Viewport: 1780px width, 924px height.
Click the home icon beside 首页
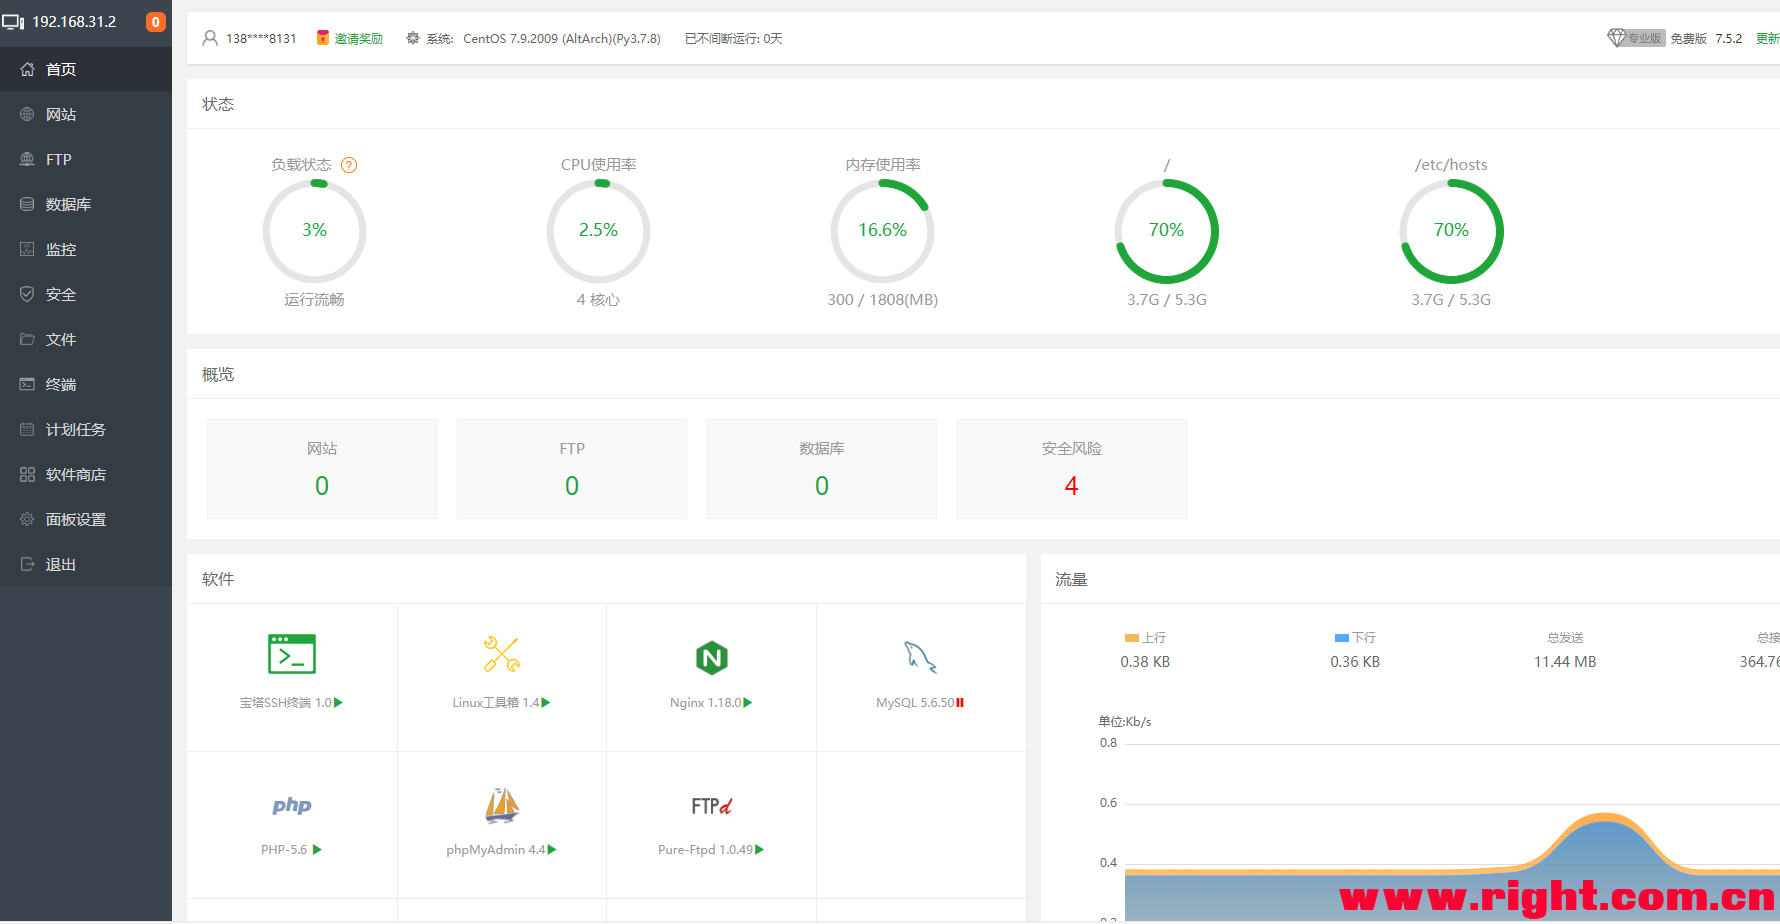[27, 69]
